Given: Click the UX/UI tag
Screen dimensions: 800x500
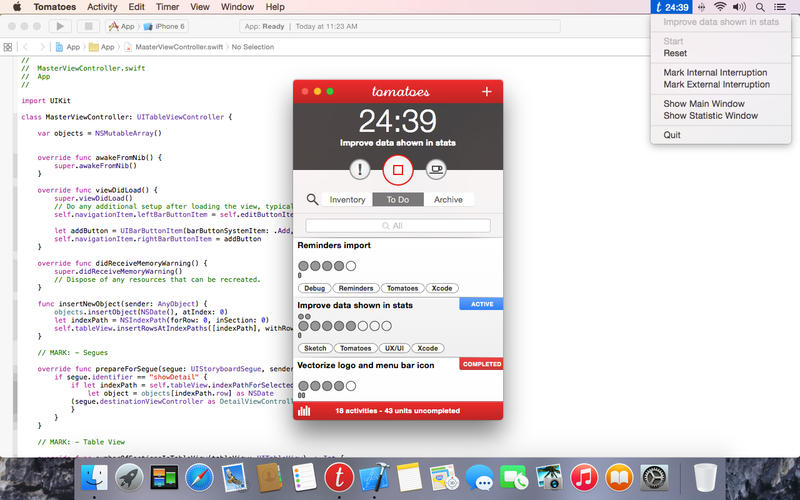Looking at the screenshot, I should click(394, 348).
